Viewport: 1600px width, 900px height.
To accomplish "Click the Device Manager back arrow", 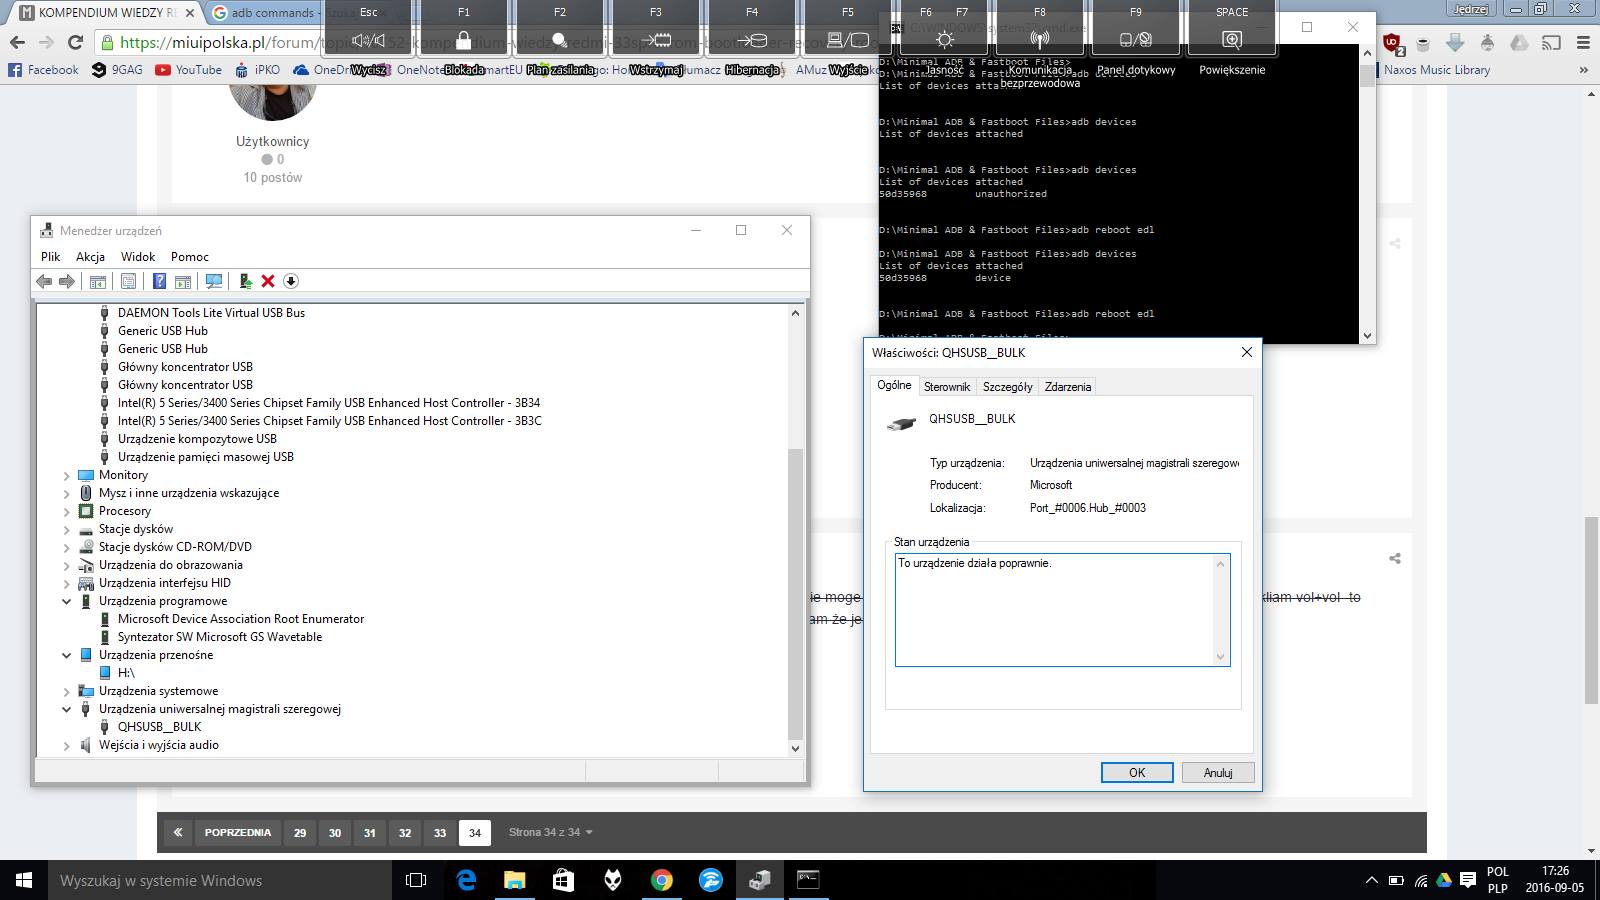I will [x=44, y=282].
